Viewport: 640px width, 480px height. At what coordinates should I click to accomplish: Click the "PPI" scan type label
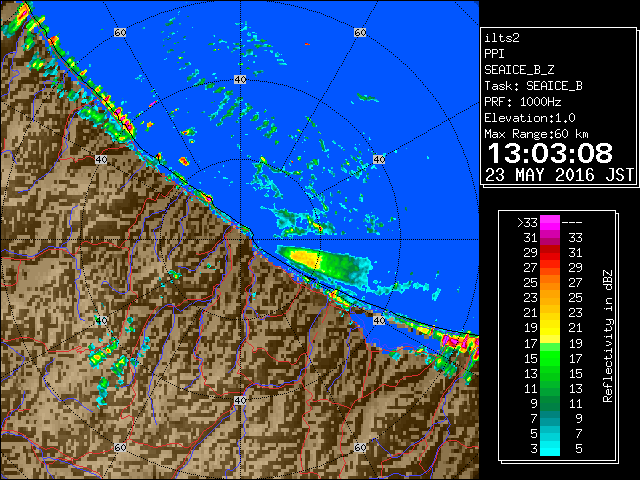tap(494, 54)
